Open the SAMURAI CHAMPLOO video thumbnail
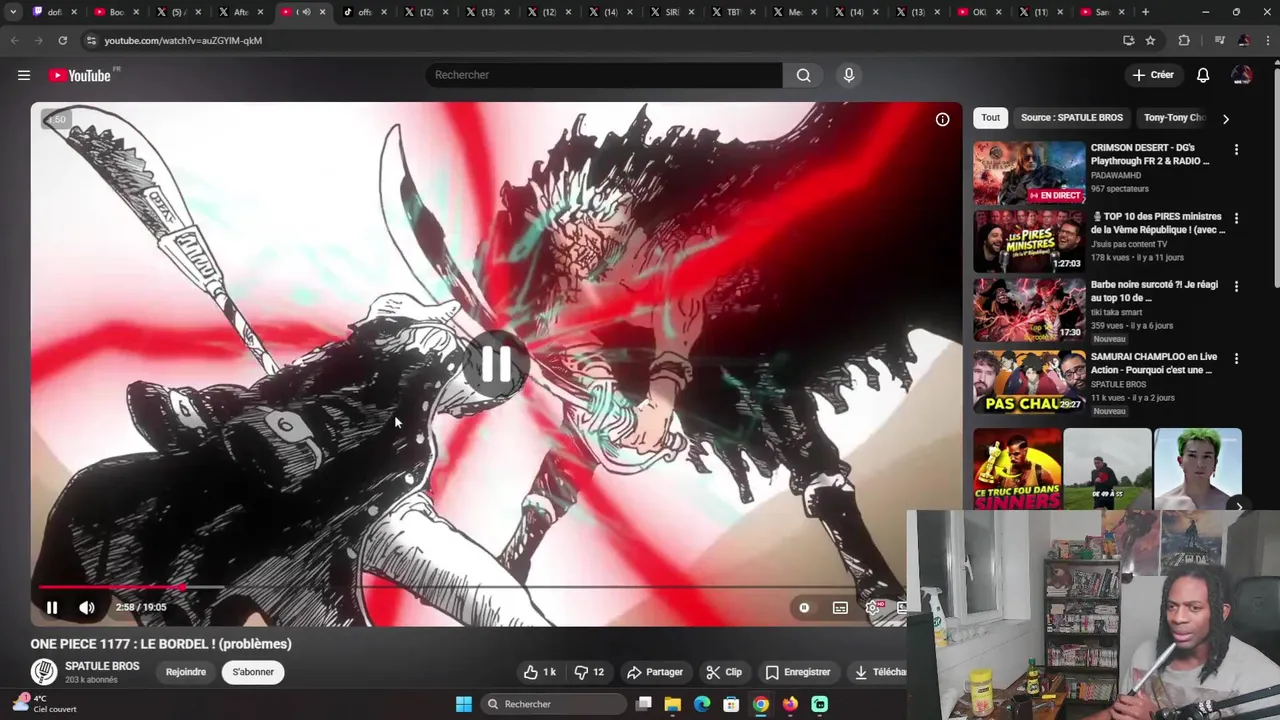 (1029, 381)
